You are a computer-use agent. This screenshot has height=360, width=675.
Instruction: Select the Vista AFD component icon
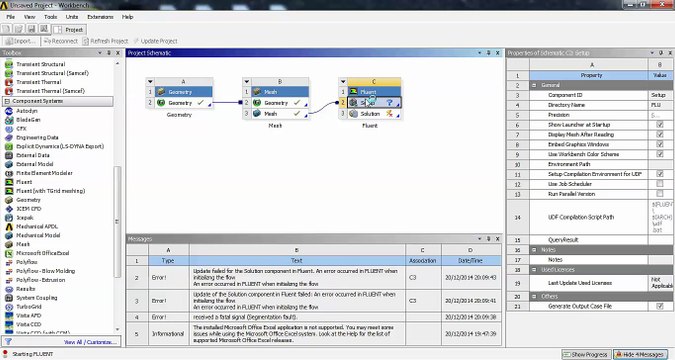pyautogui.click(x=9, y=316)
